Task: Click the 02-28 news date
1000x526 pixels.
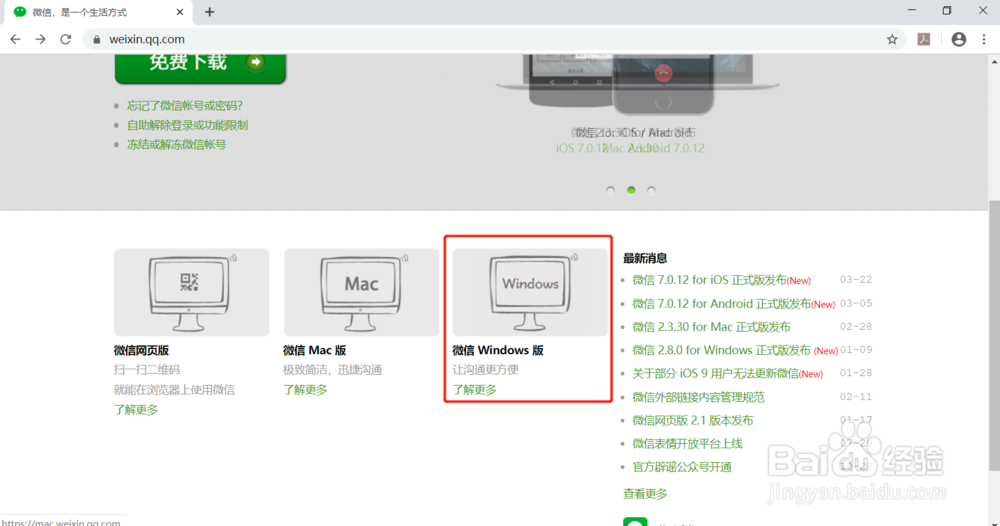Action: tap(856, 326)
